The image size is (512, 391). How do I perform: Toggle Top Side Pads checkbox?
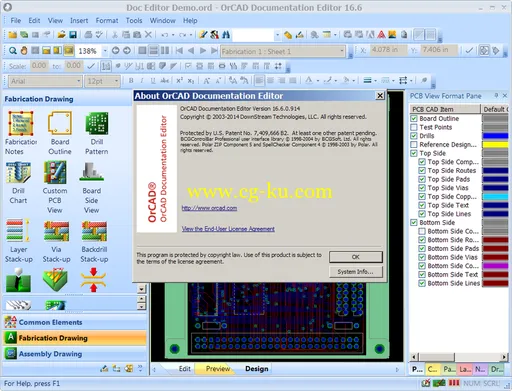[x=422, y=179]
